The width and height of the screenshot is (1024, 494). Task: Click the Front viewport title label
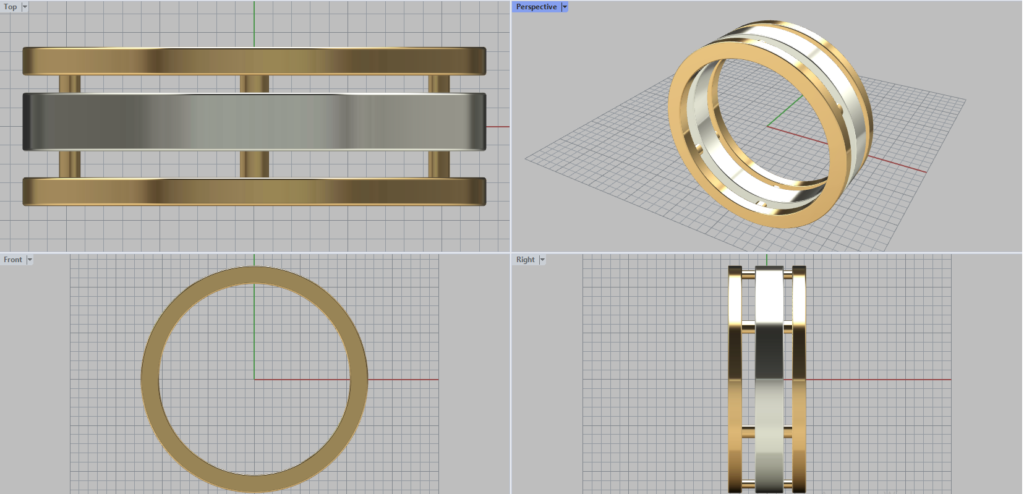click(x=12, y=259)
